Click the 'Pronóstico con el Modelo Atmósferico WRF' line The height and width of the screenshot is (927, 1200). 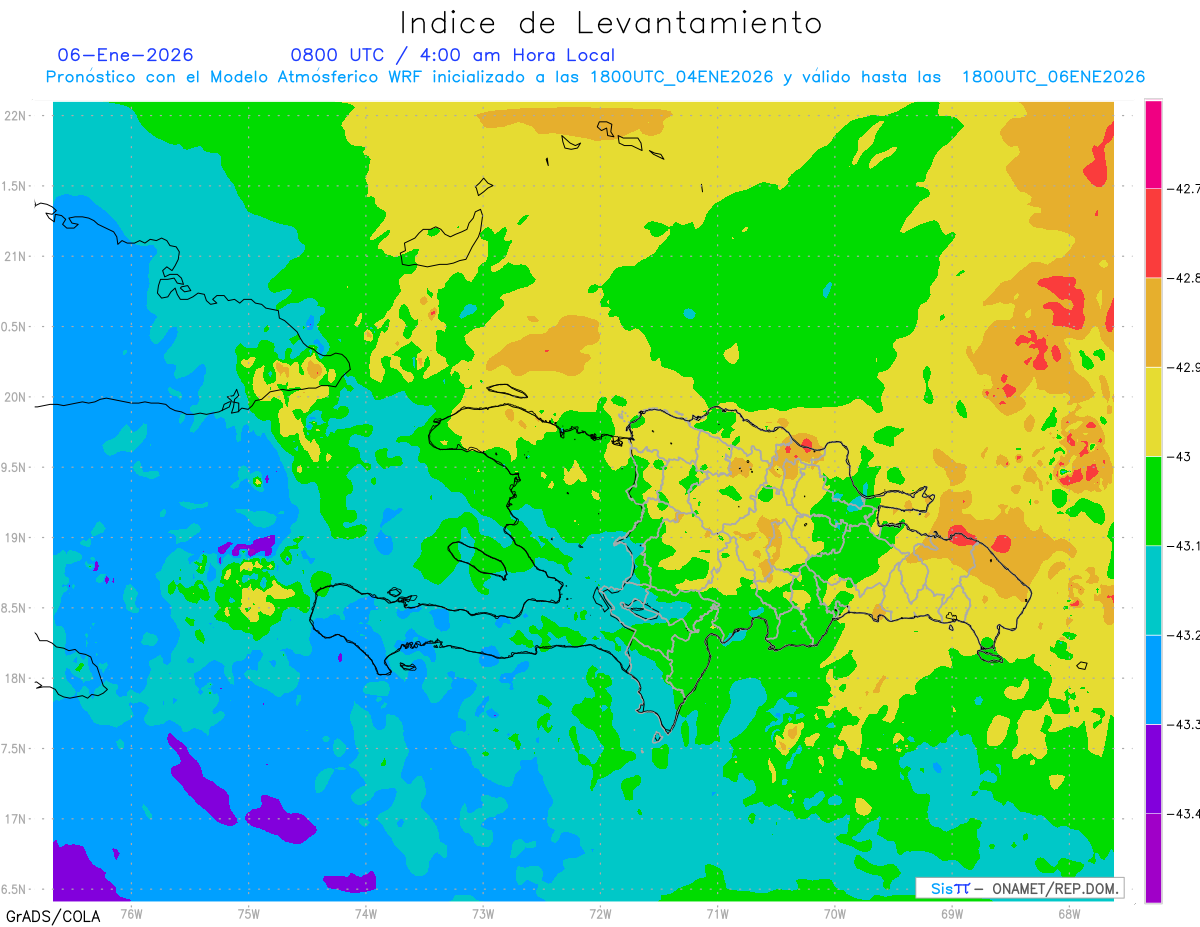[x=595, y=77]
